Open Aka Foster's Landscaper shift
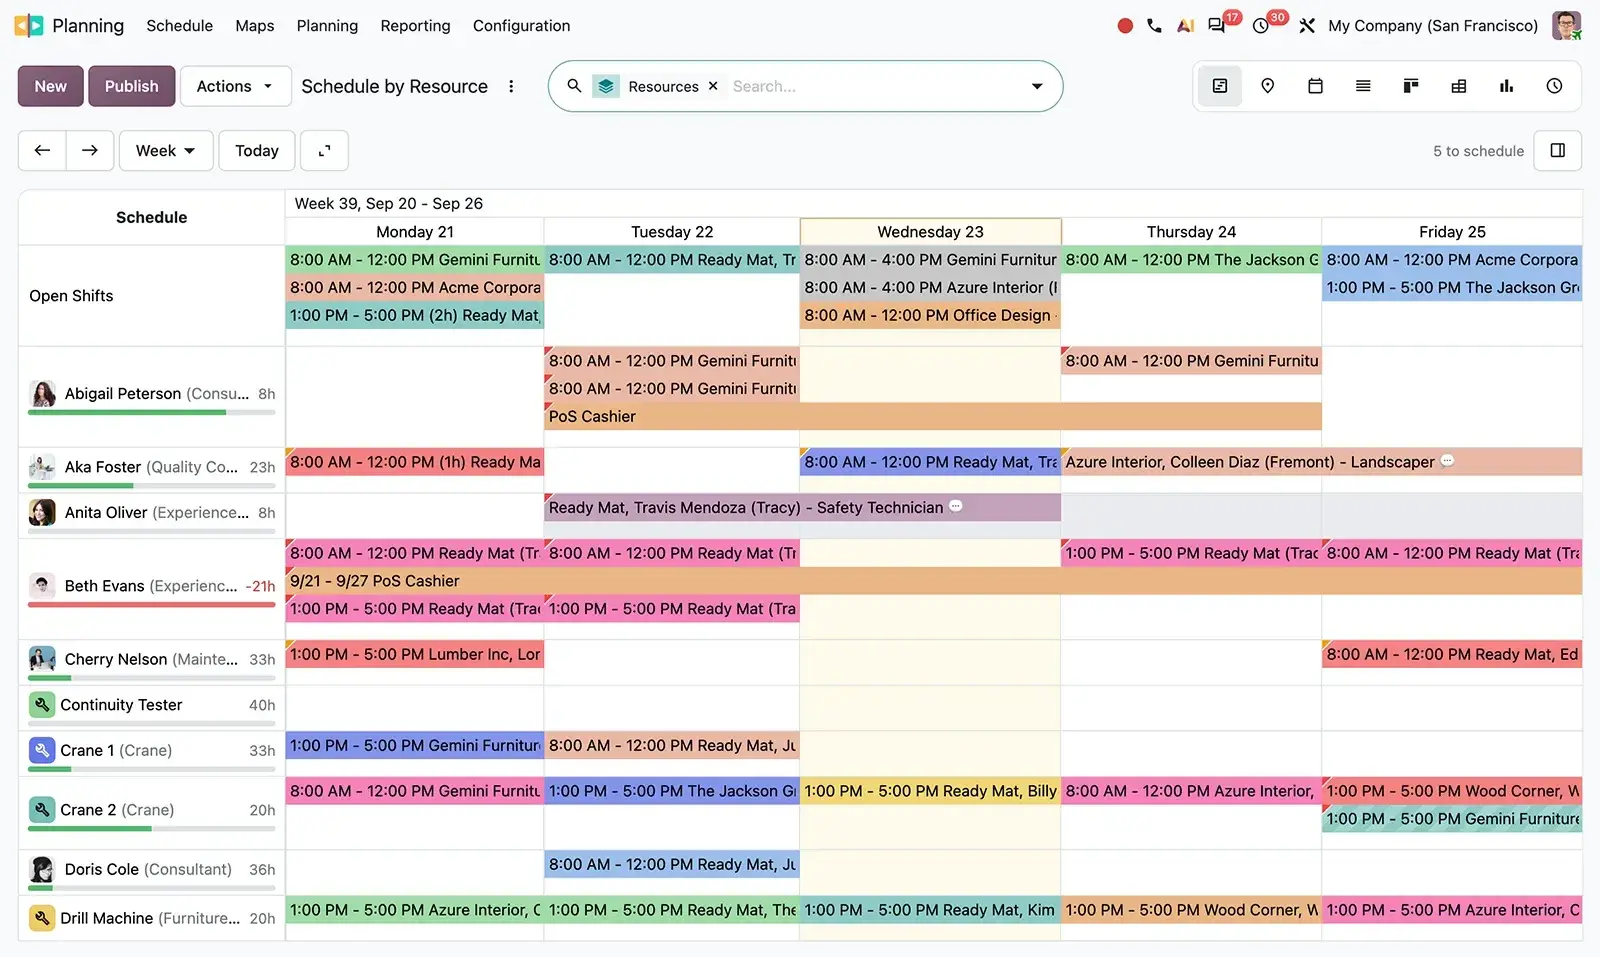Image resolution: width=1600 pixels, height=957 pixels. [1321, 462]
